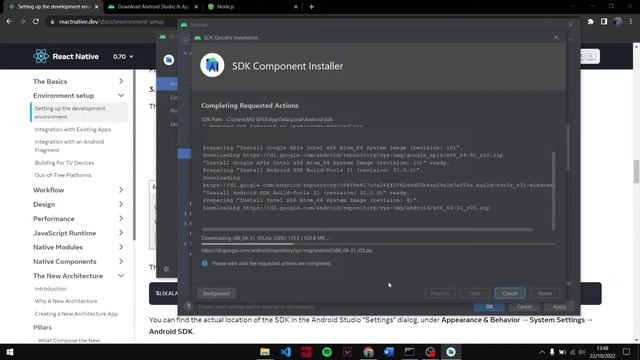Open Spotify from the taskbar
Image resolution: width=640 pixels, height=360 pixels.
[x=327, y=352]
